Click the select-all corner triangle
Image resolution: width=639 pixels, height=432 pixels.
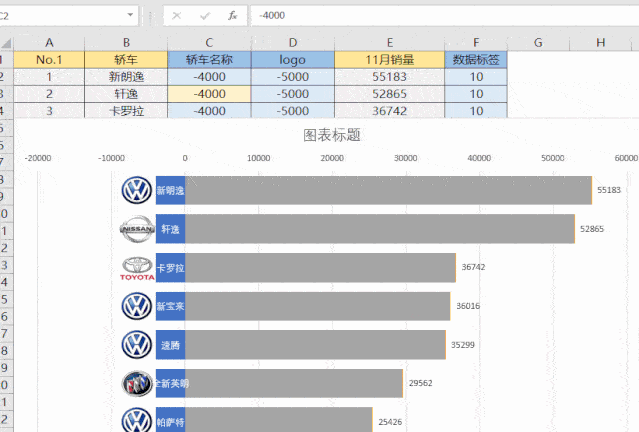[6, 43]
